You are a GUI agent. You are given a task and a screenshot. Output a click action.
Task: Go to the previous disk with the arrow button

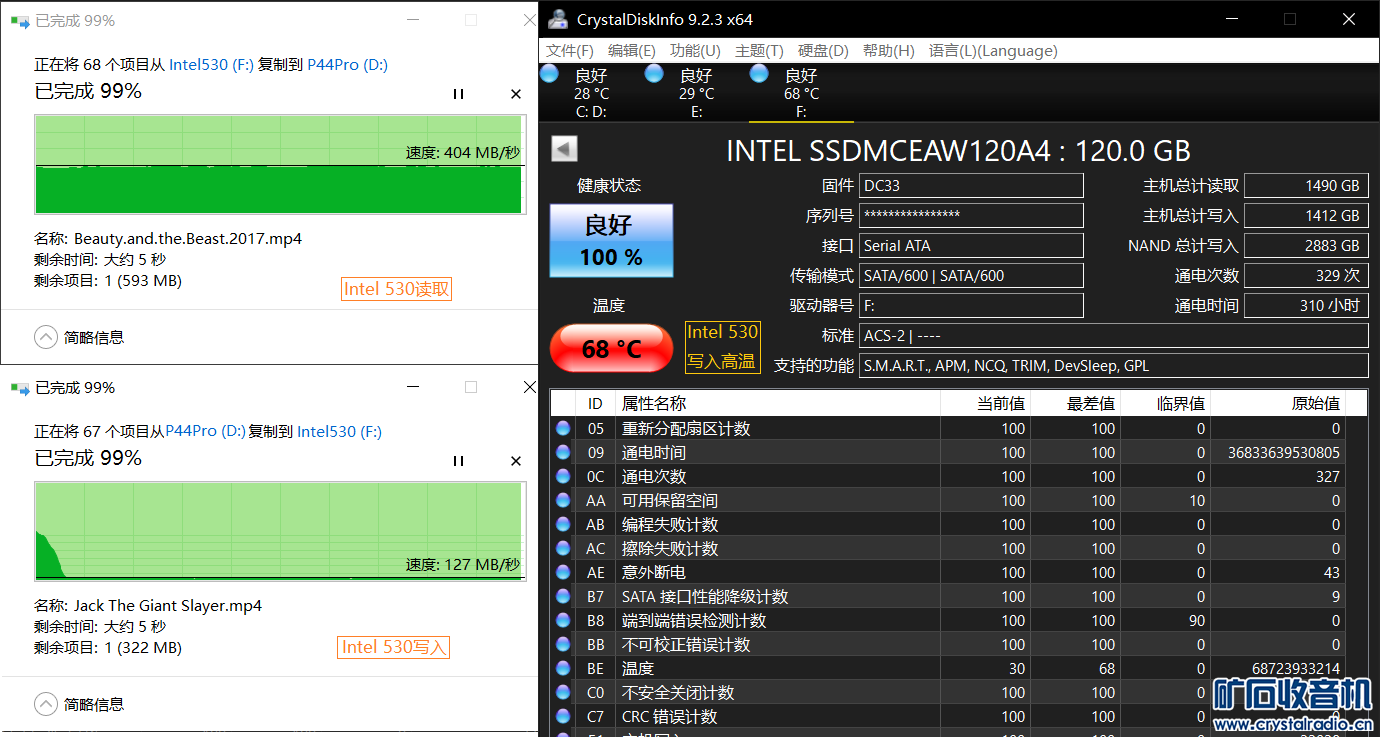click(565, 149)
